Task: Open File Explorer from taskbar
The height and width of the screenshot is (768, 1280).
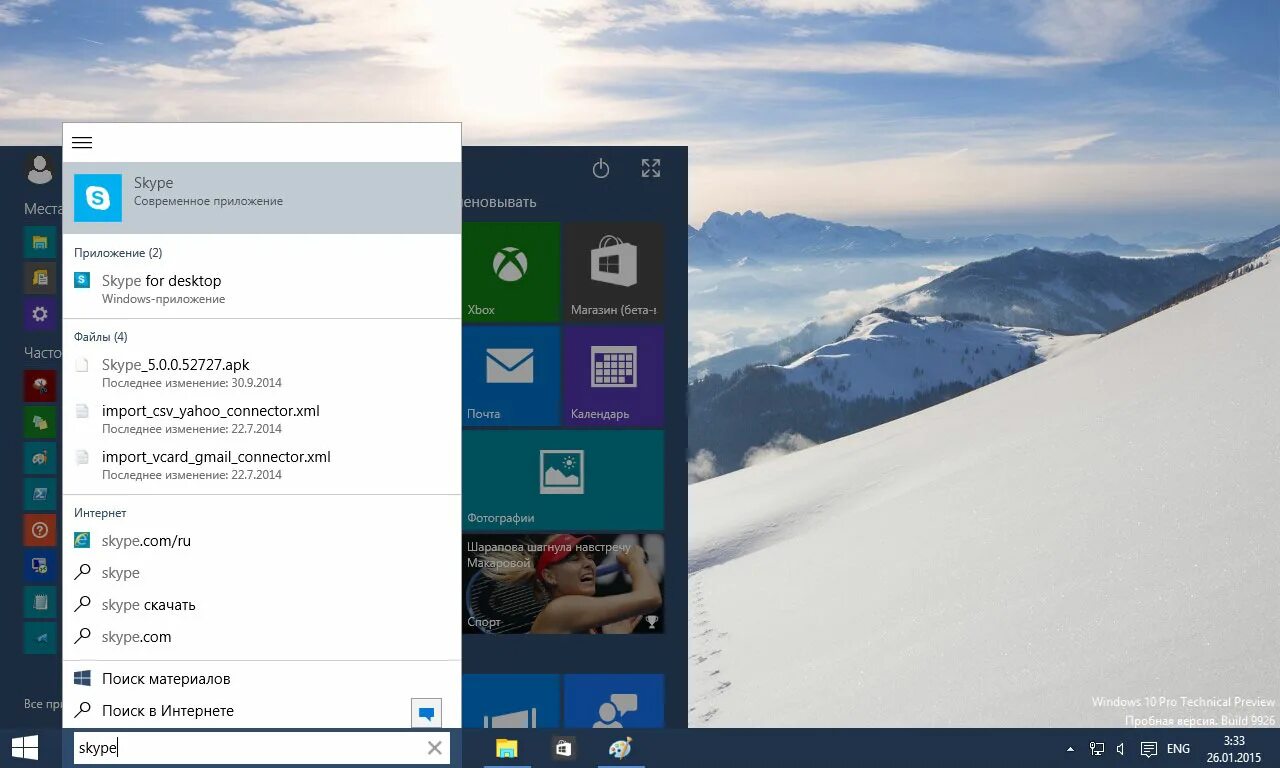Action: [507, 748]
